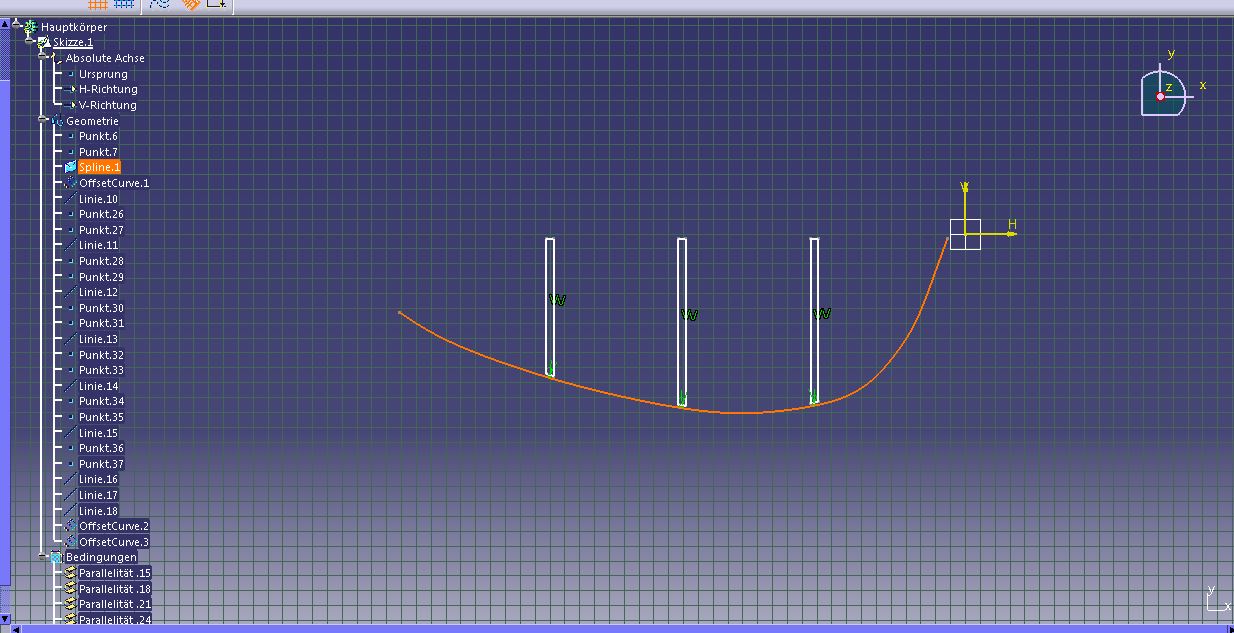This screenshot has height=633, width=1234.
Task: Click the orange grid icon in toolbar
Action: [x=97, y=4]
